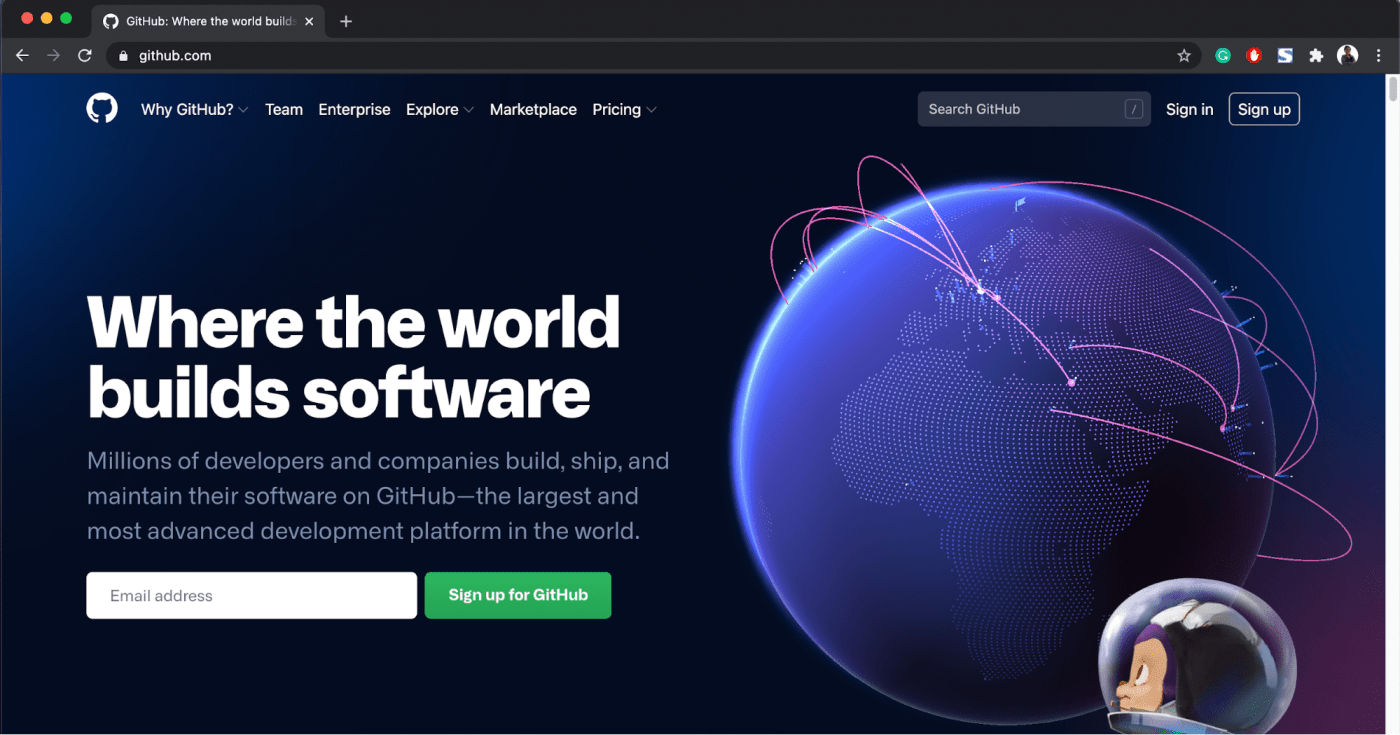Open Chrome three-dot menu

1379,56
